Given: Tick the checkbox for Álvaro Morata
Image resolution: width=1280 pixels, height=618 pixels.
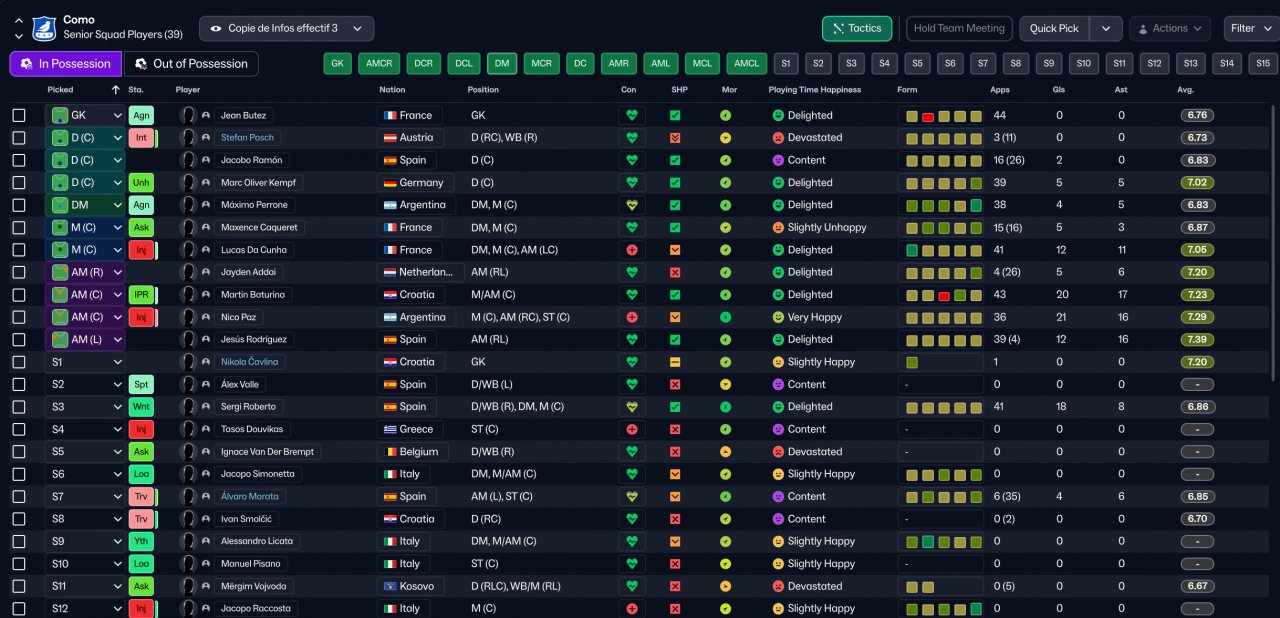Looking at the screenshot, I should [19, 496].
